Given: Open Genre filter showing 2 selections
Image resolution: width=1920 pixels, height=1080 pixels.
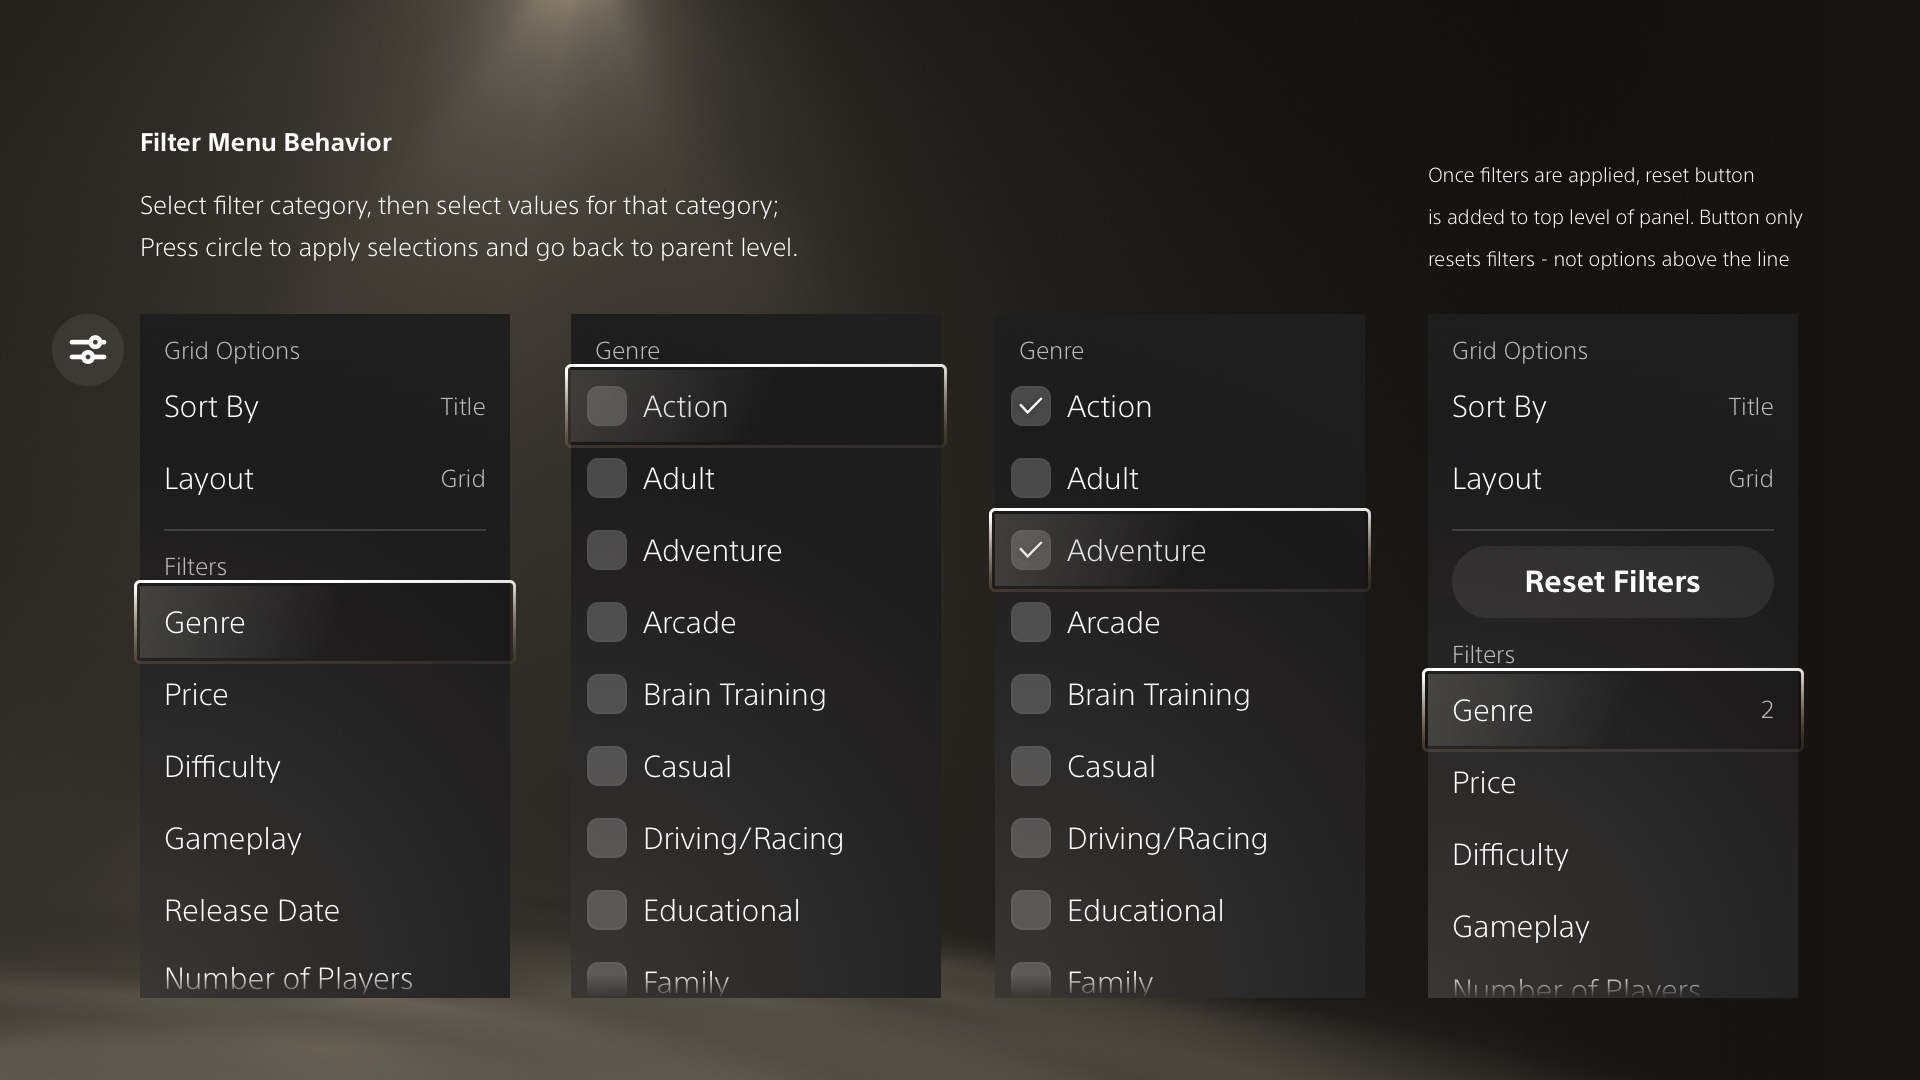Looking at the screenshot, I should click(x=1612, y=710).
